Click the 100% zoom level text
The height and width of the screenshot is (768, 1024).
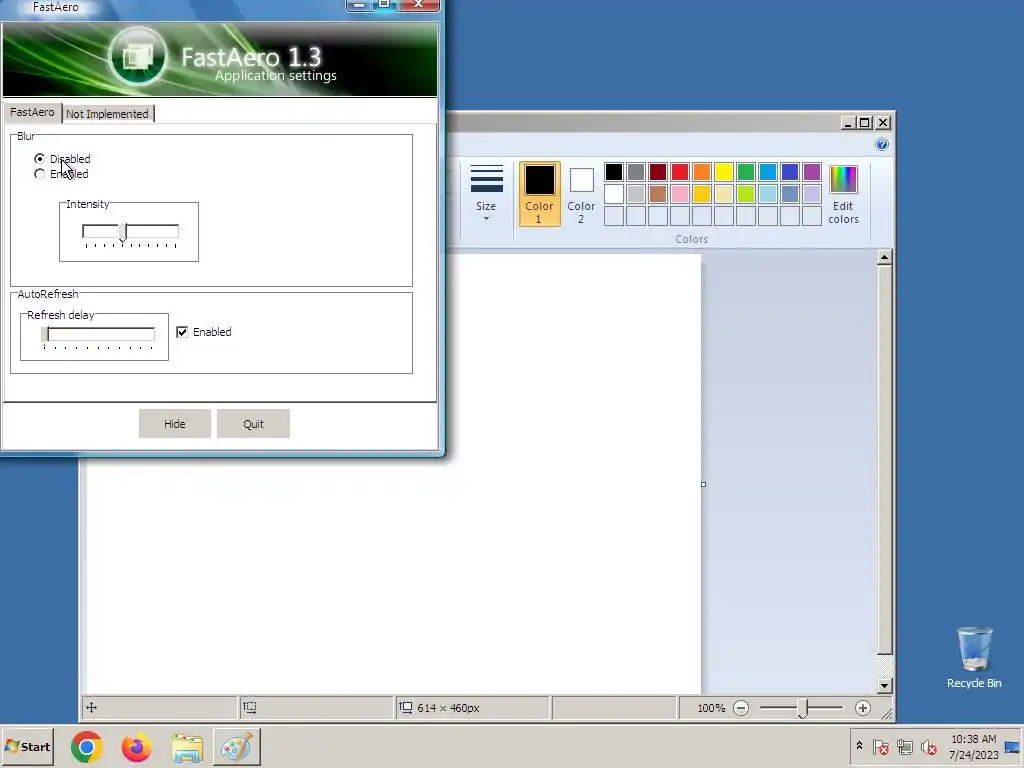coord(711,708)
